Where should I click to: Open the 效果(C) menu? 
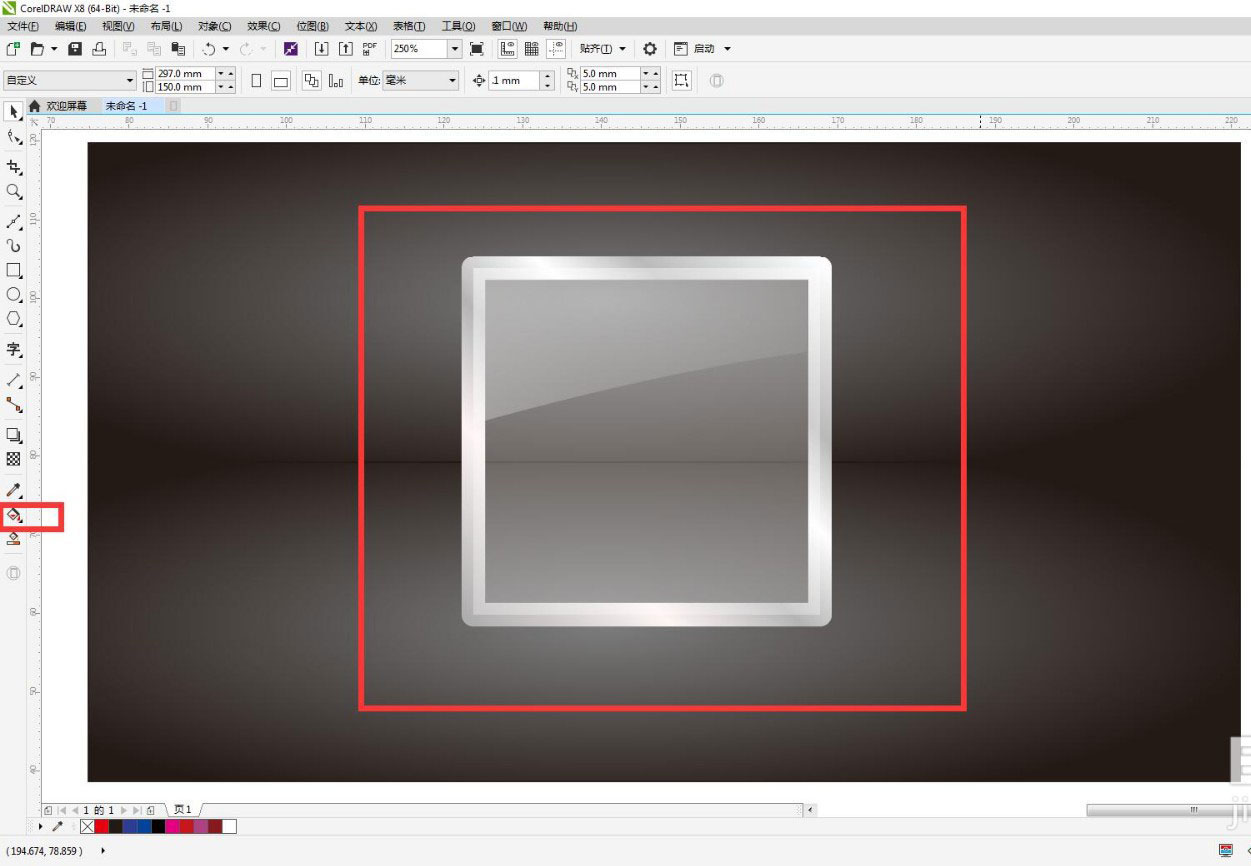(x=263, y=26)
